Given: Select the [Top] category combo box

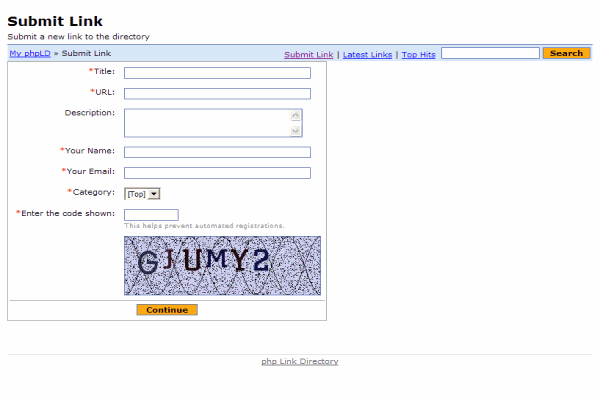Looking at the screenshot, I should pos(142,194).
